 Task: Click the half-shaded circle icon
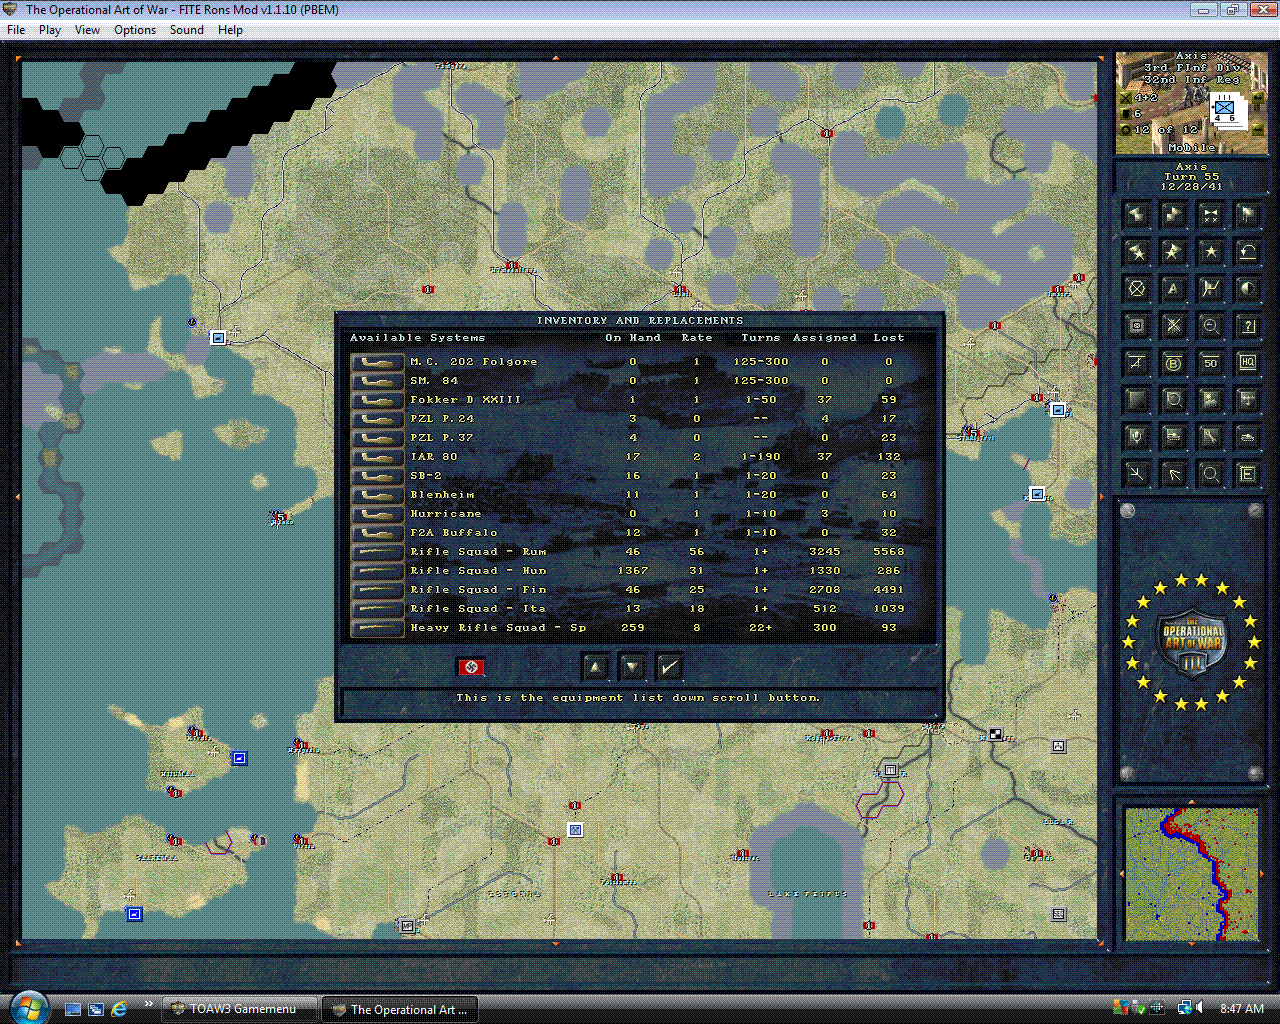1248,289
